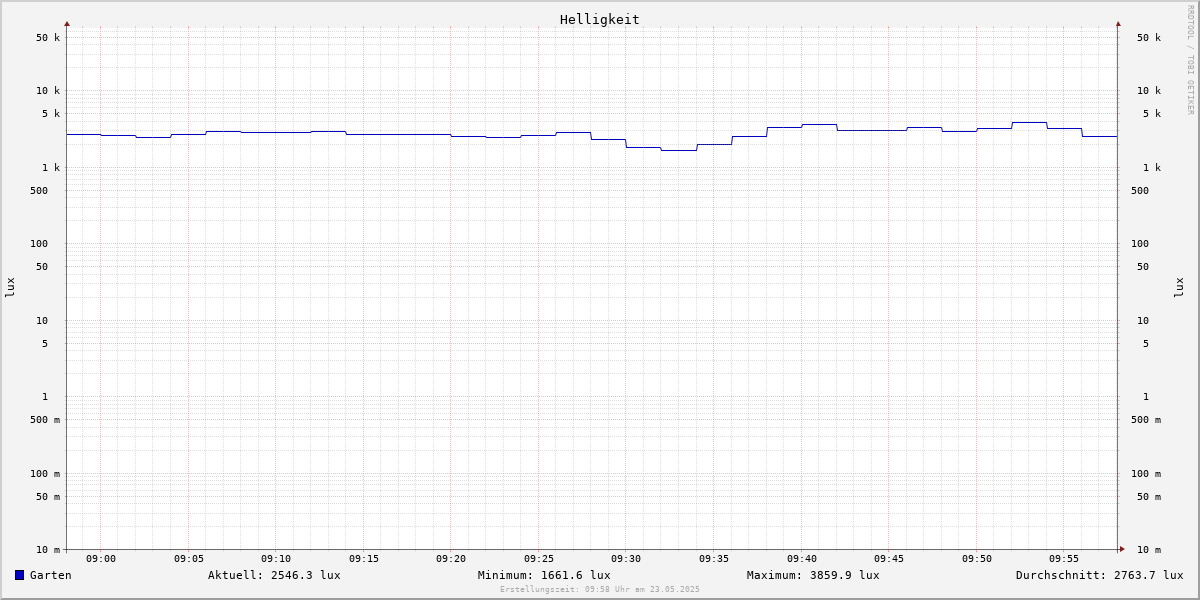
Task: Click the 10 m label on left axis
Action: 48,550
